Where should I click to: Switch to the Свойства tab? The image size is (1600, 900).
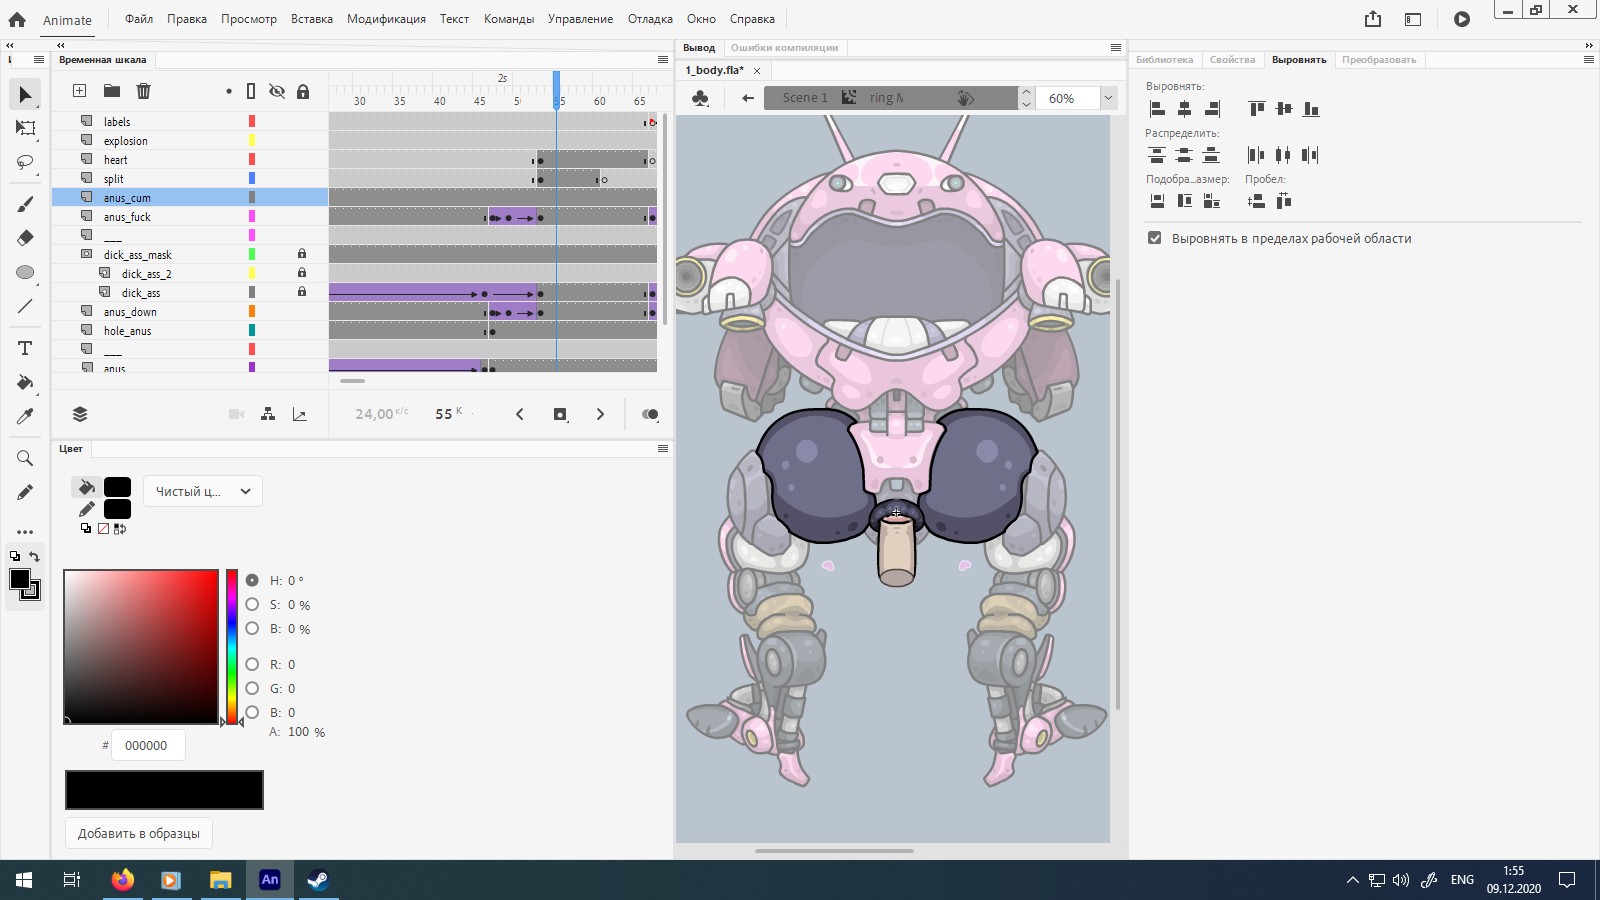click(1232, 60)
